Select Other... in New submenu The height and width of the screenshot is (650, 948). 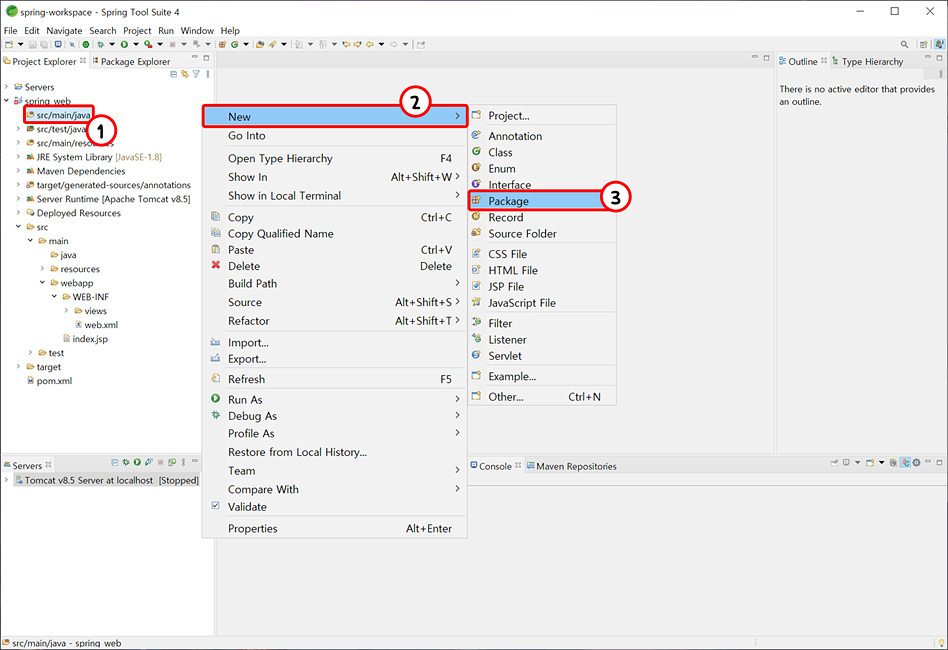pyautogui.click(x=542, y=397)
